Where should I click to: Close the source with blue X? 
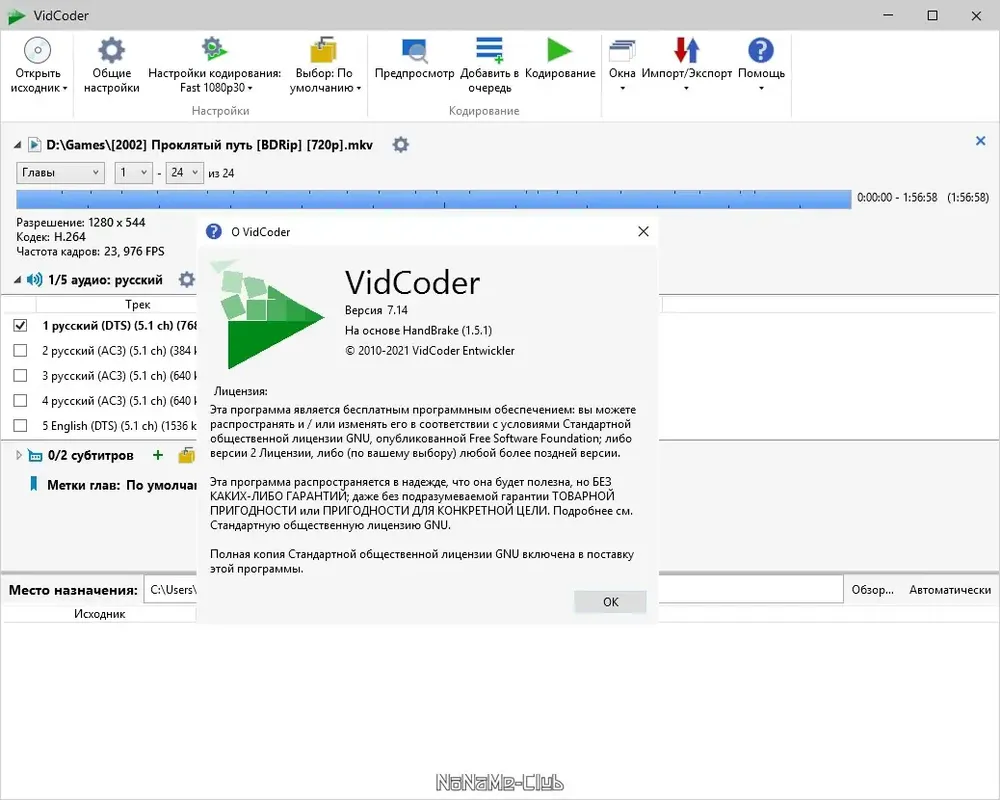point(980,140)
